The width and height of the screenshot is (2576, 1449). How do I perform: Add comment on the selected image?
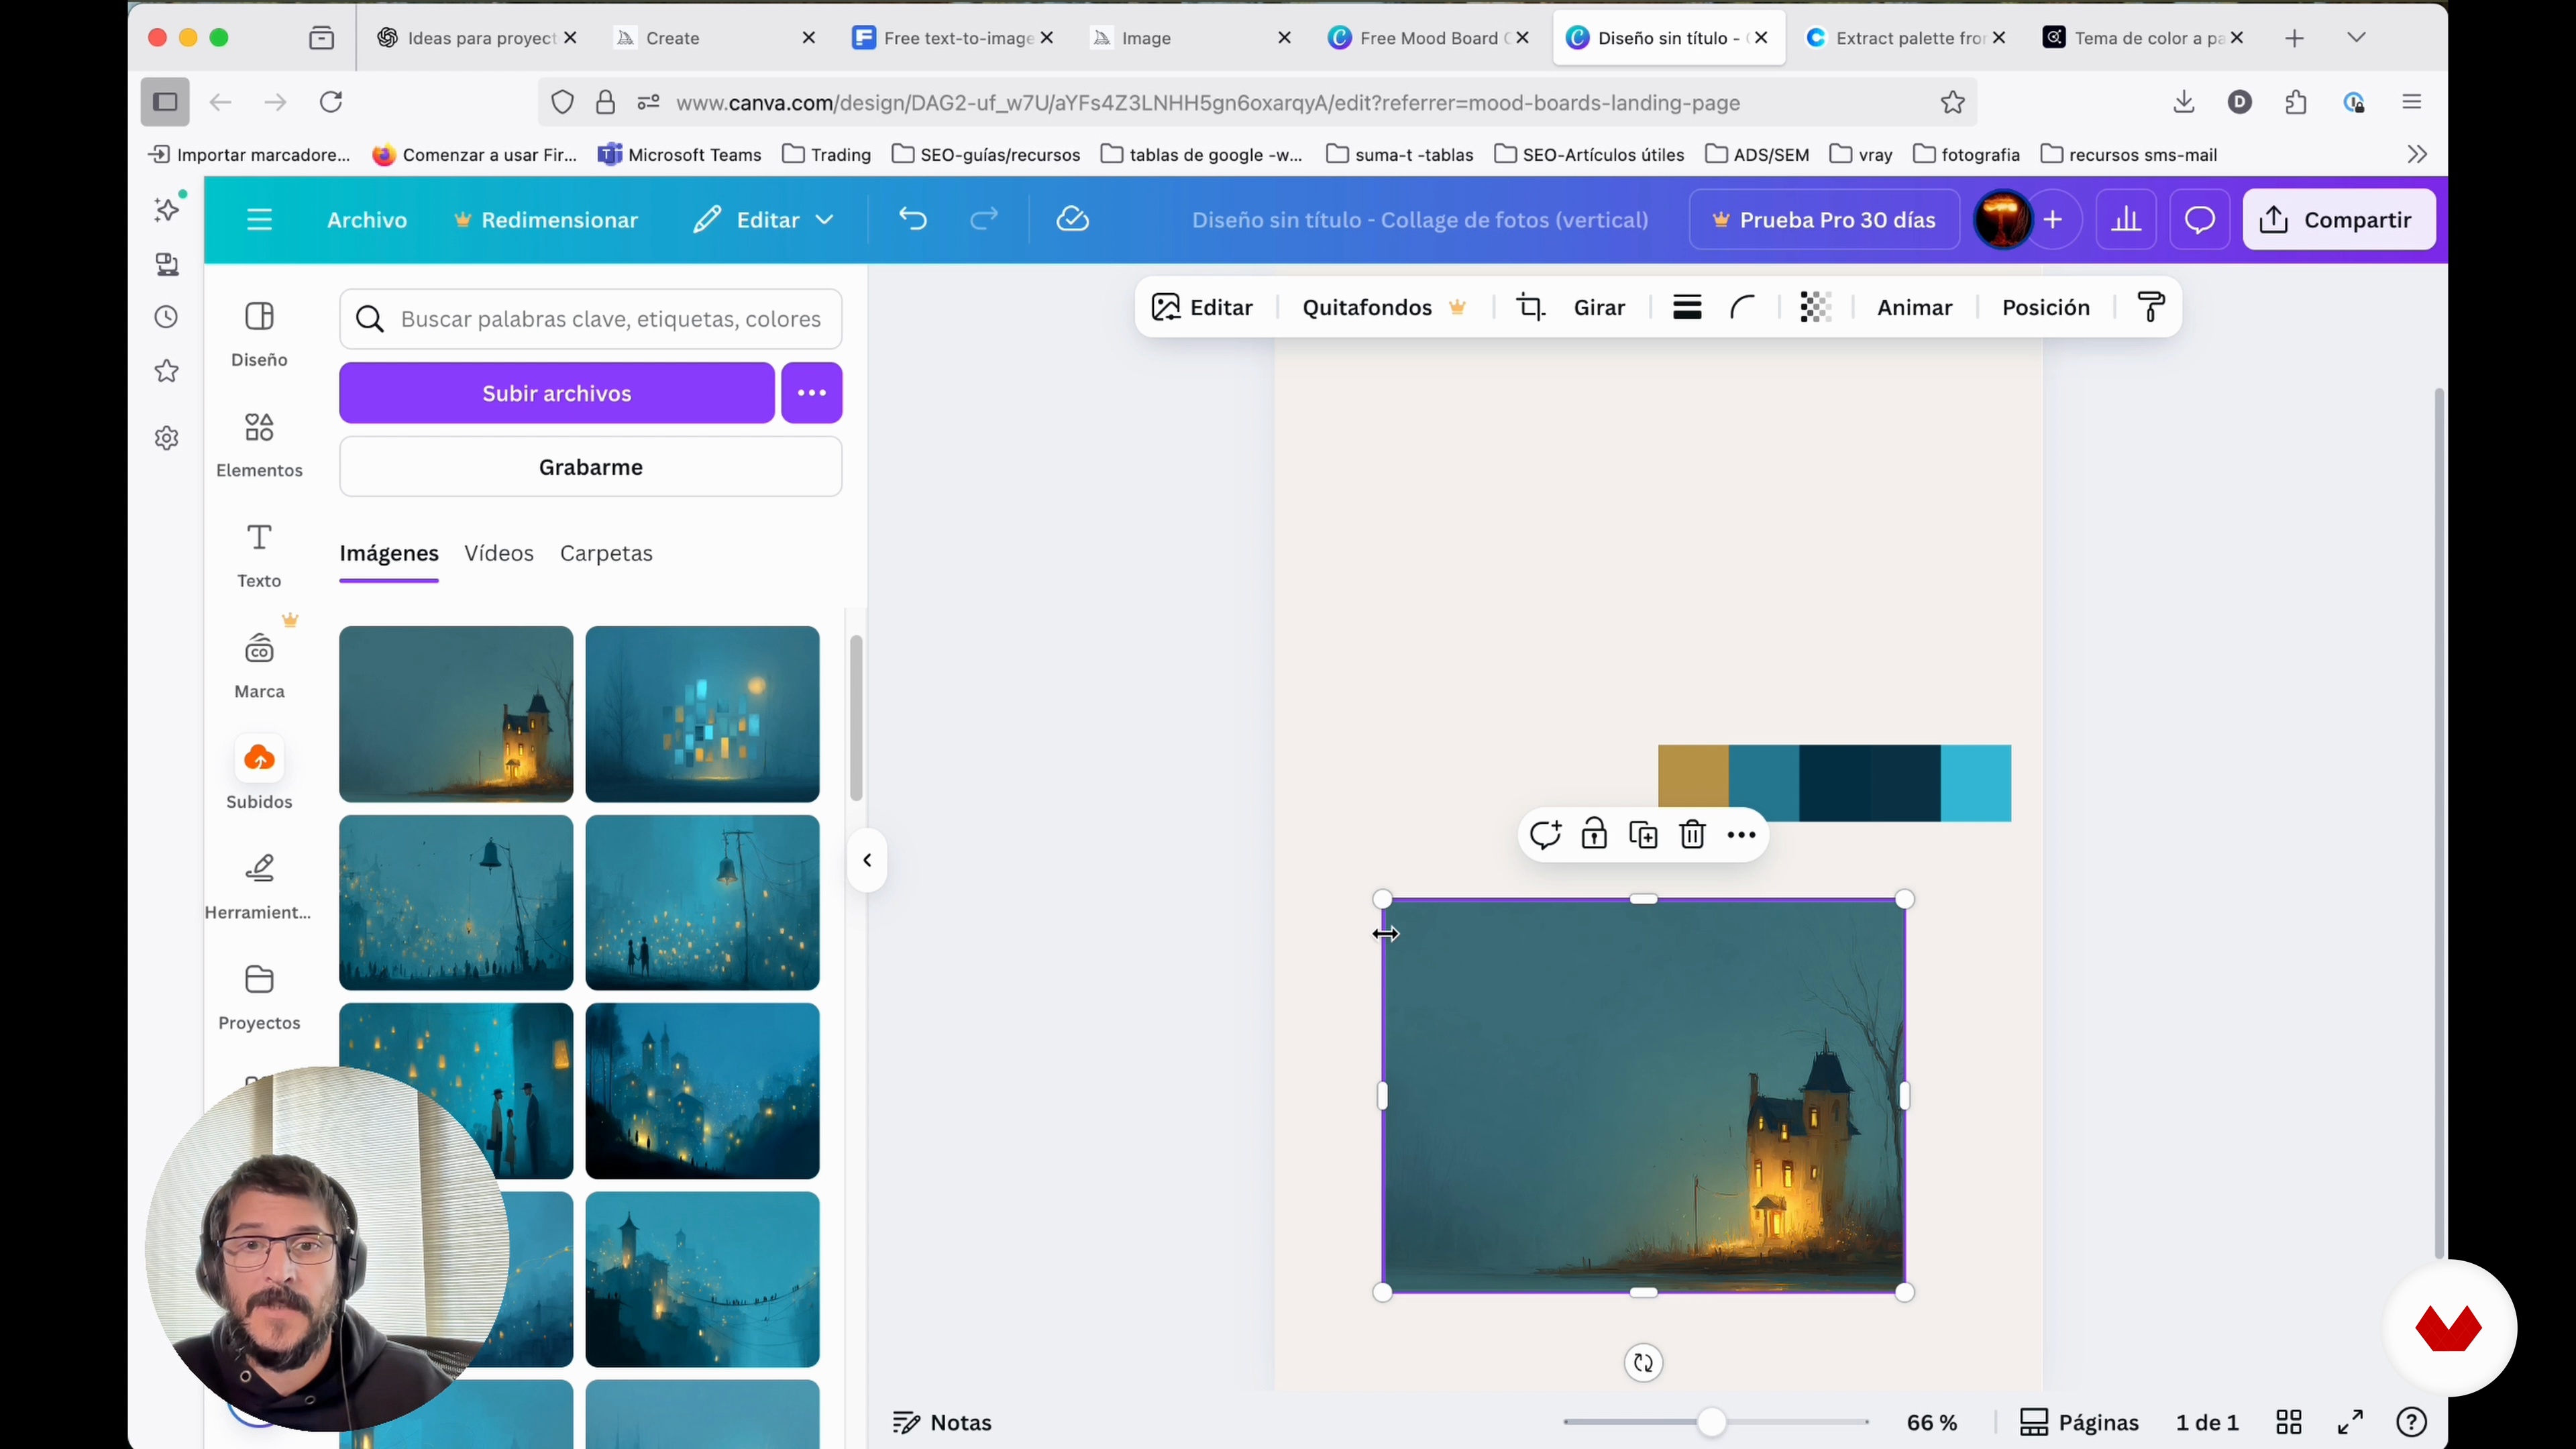pos(1545,835)
